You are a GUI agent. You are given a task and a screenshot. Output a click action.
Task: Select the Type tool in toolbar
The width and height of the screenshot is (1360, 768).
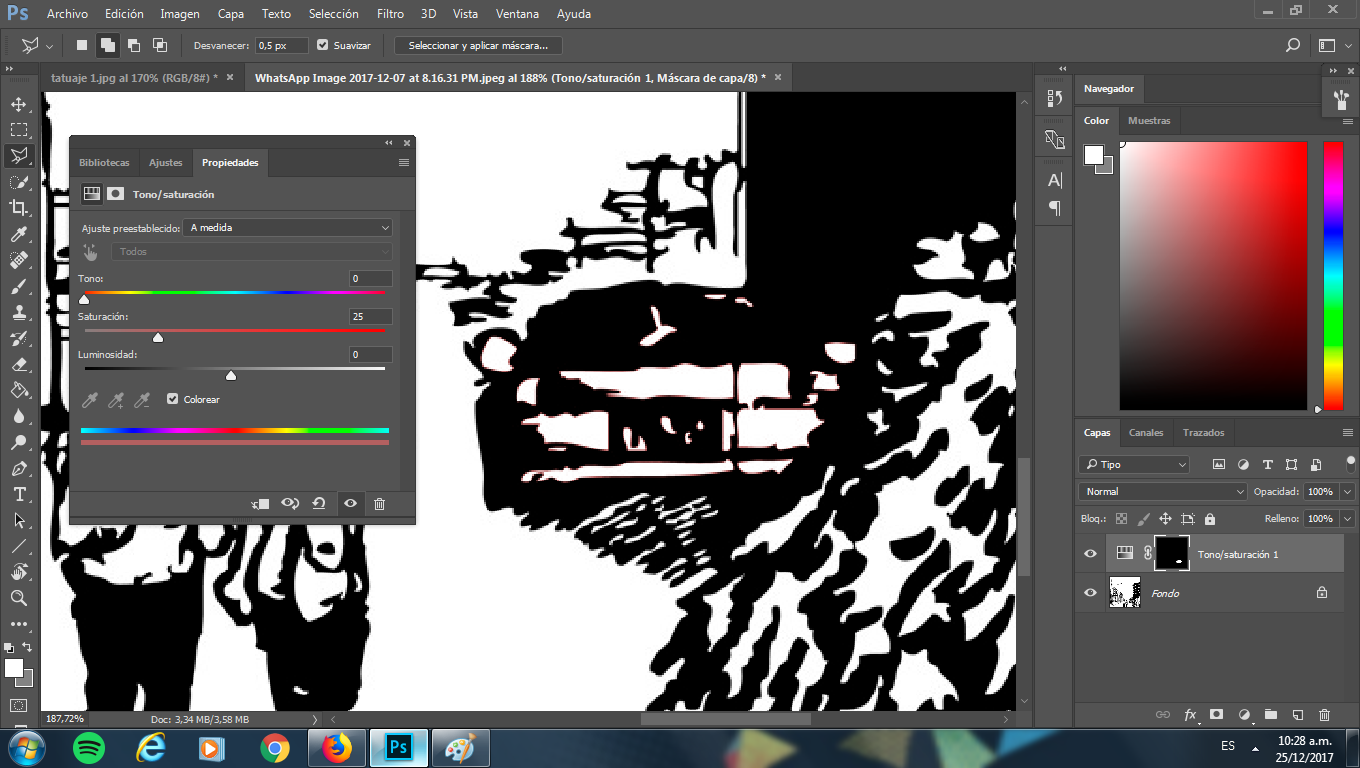(x=18, y=494)
